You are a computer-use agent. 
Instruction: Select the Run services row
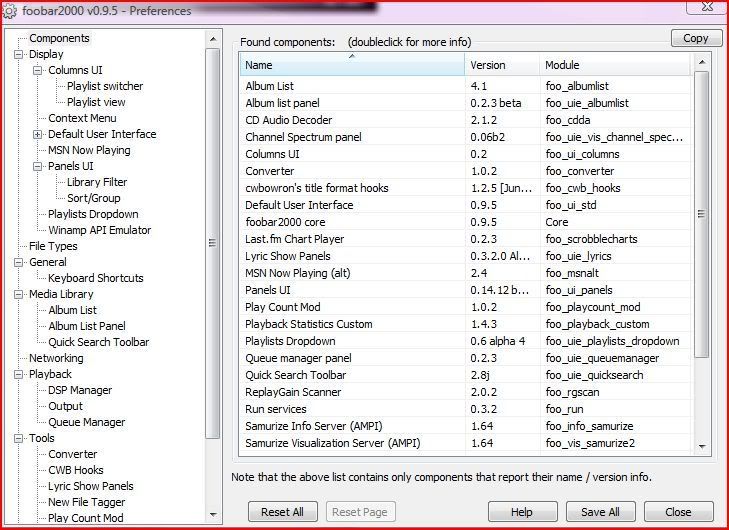(465, 409)
